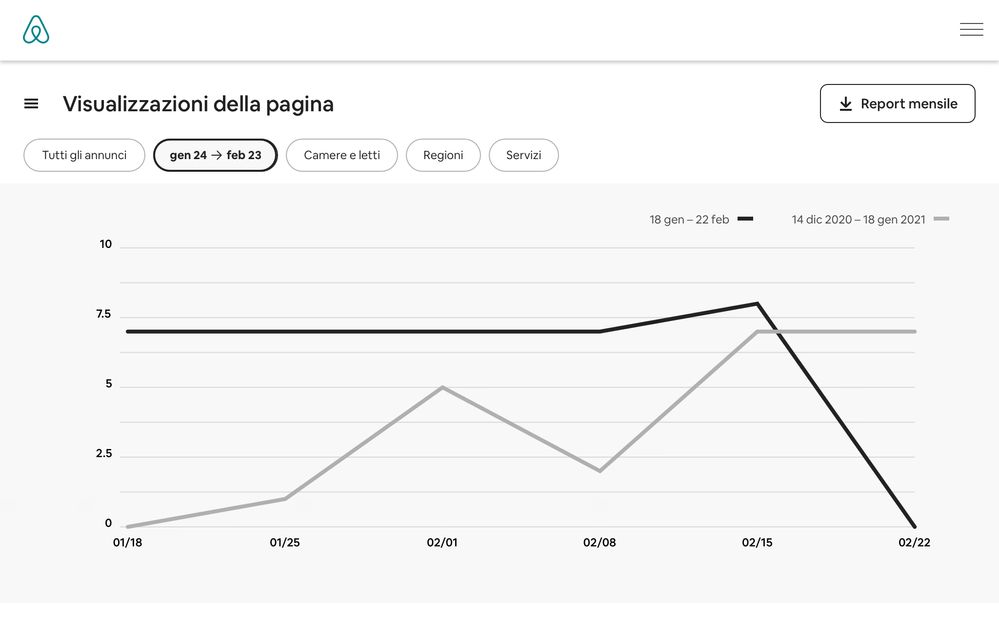Screen dimensions: 999x625
Task: Open the Tutti gli annunci filter
Action: (x=84, y=155)
